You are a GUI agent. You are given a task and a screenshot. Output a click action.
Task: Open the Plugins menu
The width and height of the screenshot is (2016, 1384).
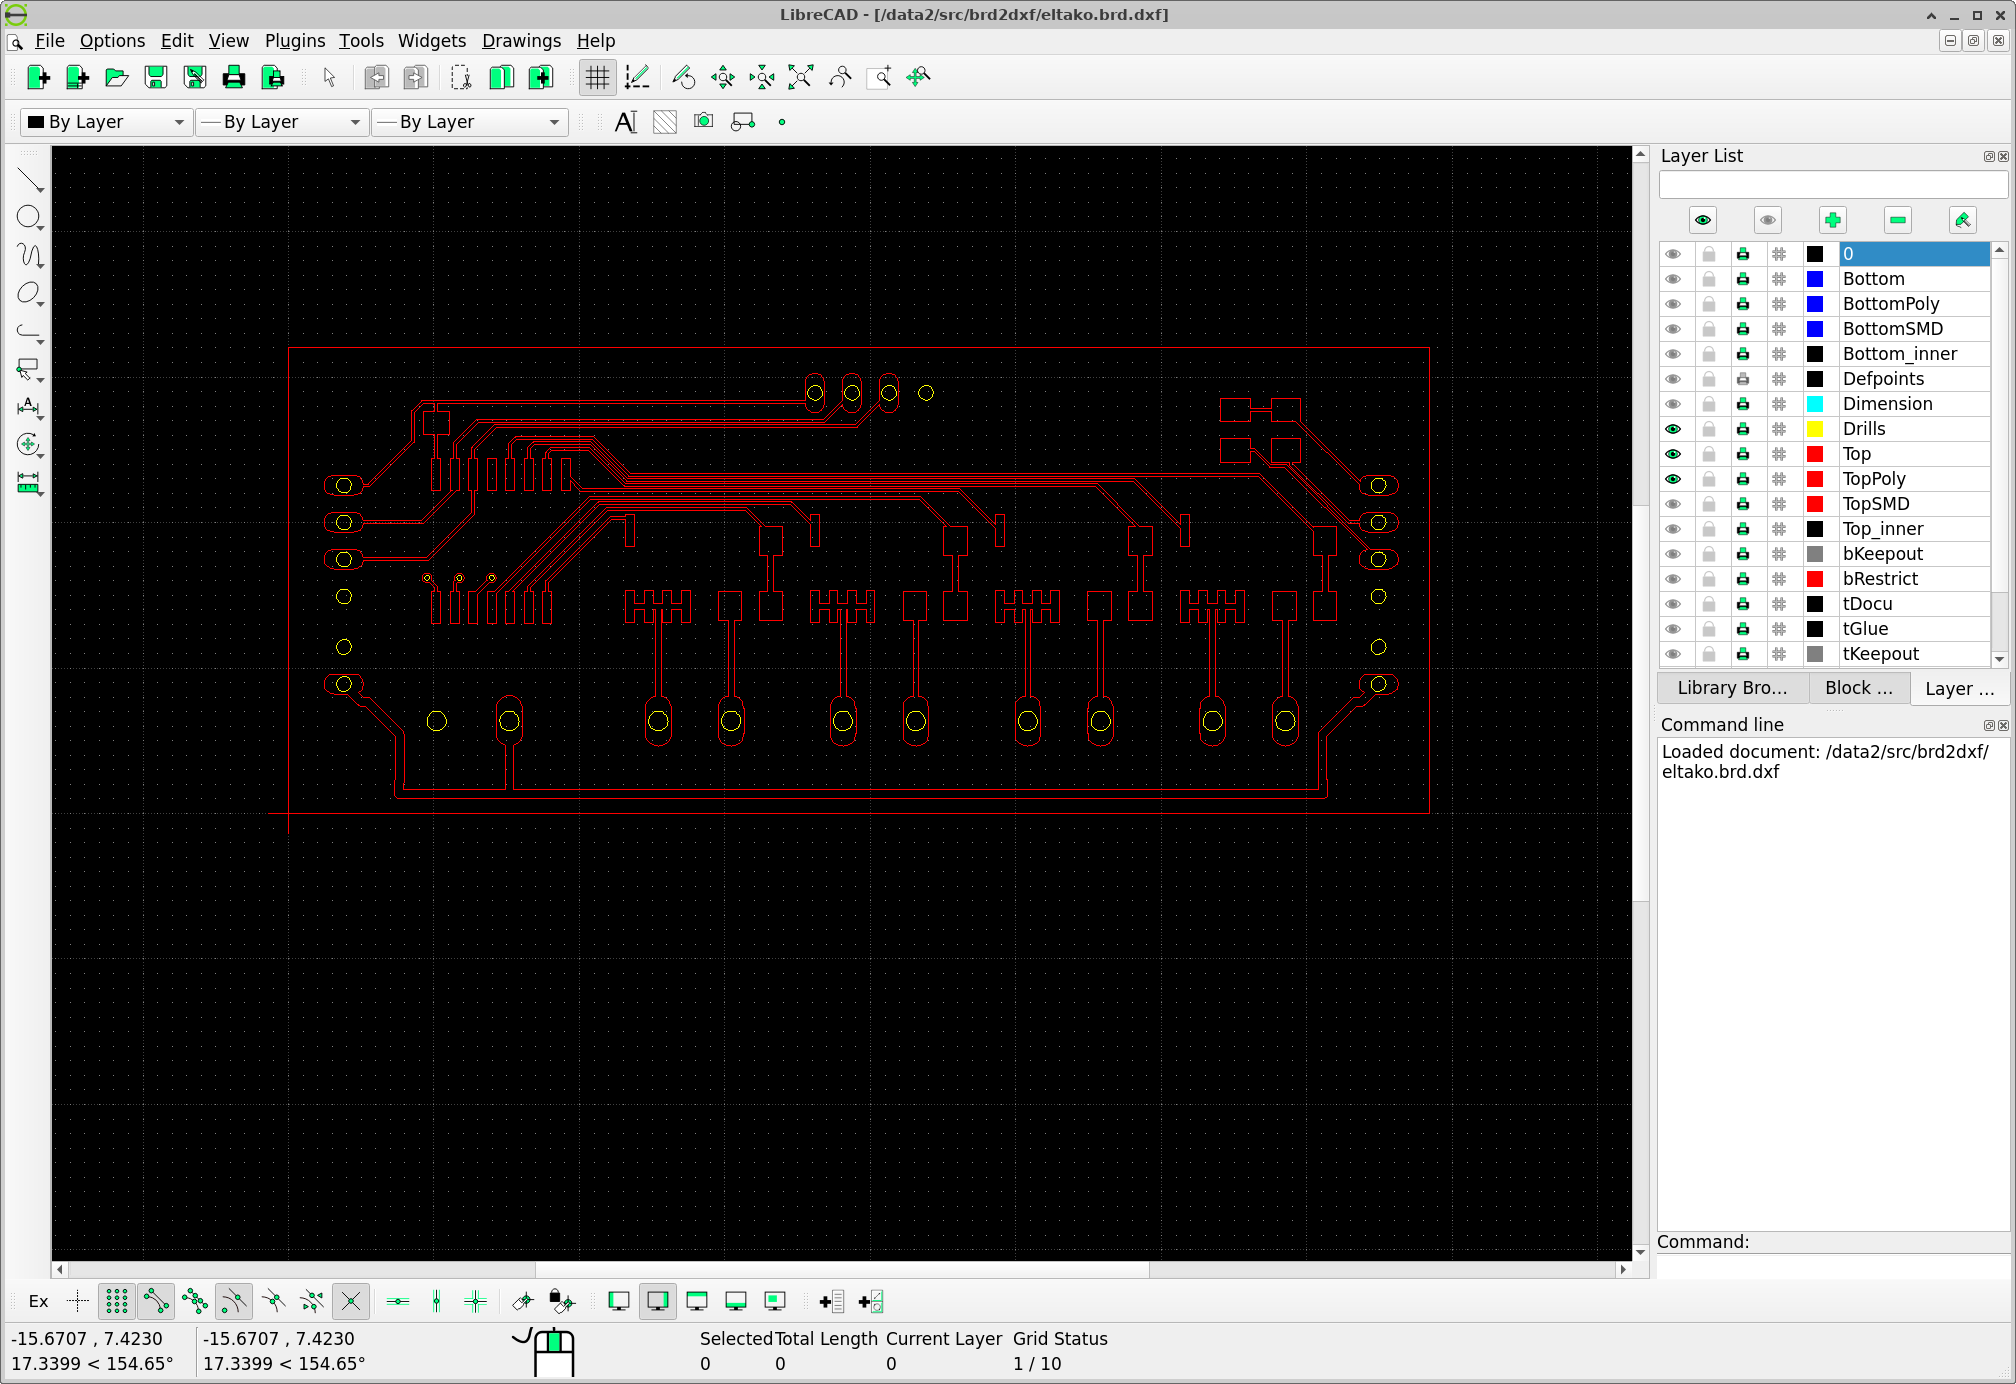click(294, 41)
